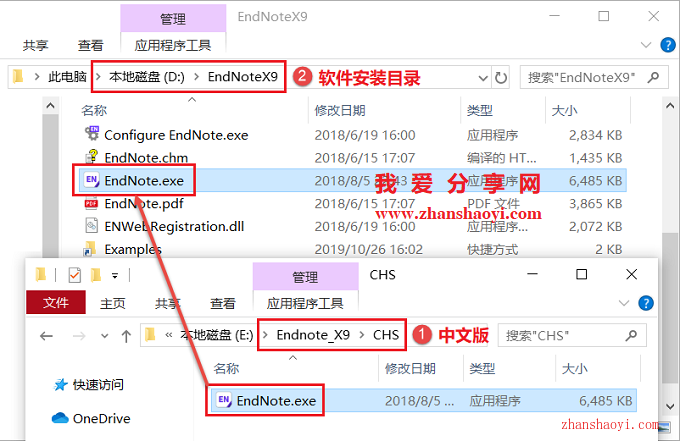The height and width of the screenshot is (441, 680).
Task: Click chevron between Endnote_X9 and CHS
Action: [x=362, y=335]
